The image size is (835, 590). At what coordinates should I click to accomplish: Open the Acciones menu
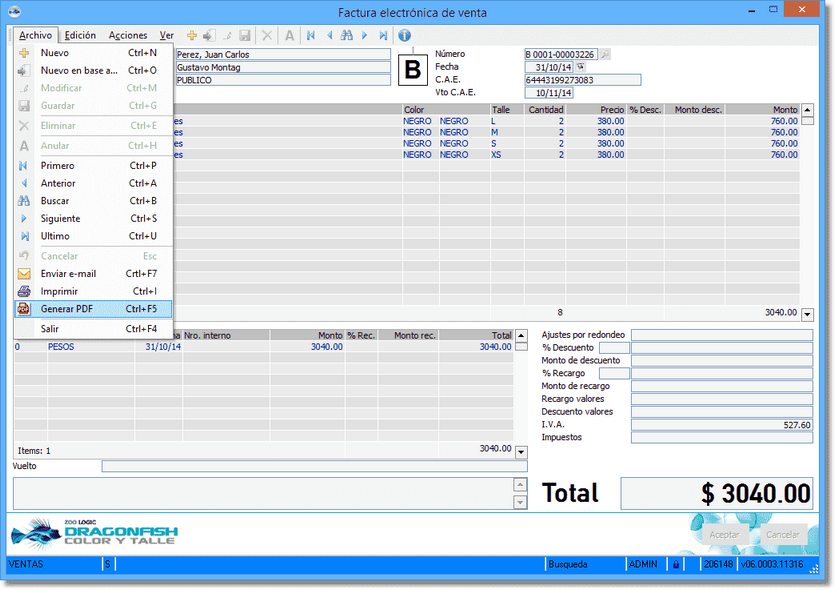127,35
